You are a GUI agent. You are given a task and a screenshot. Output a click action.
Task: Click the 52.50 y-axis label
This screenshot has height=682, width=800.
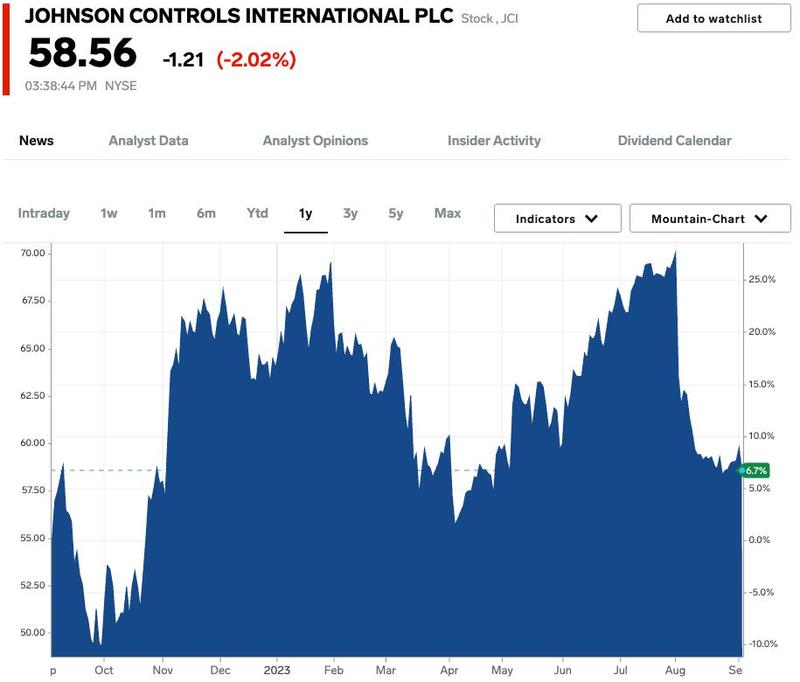(x=33, y=585)
